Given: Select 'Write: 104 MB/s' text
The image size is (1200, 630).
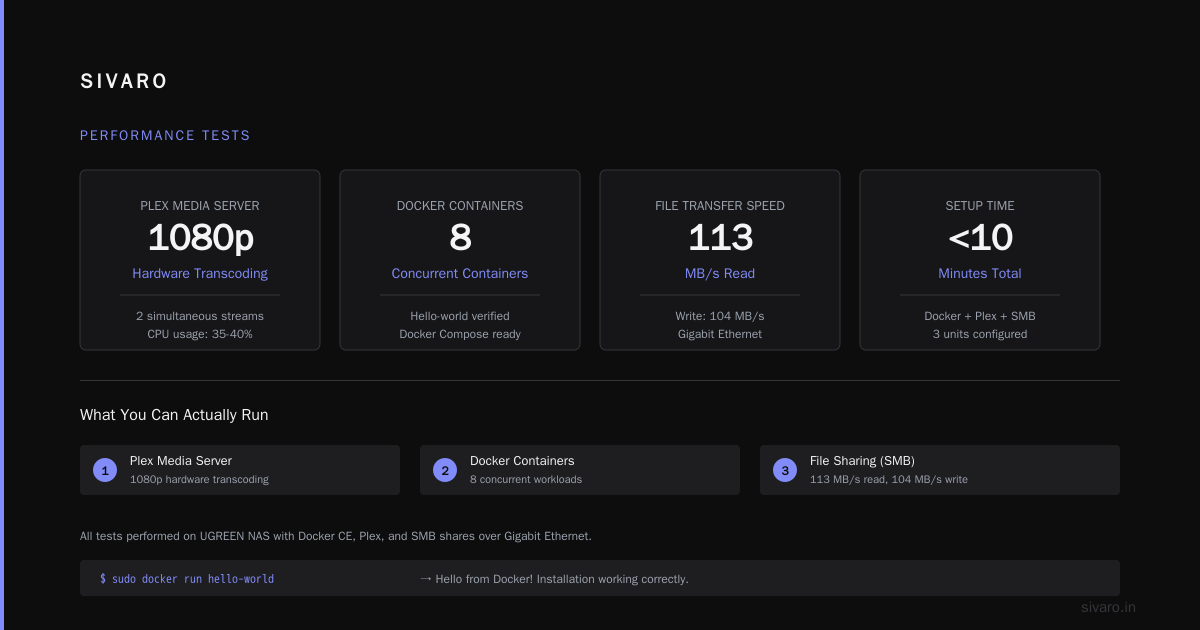Looking at the screenshot, I should [x=720, y=316].
